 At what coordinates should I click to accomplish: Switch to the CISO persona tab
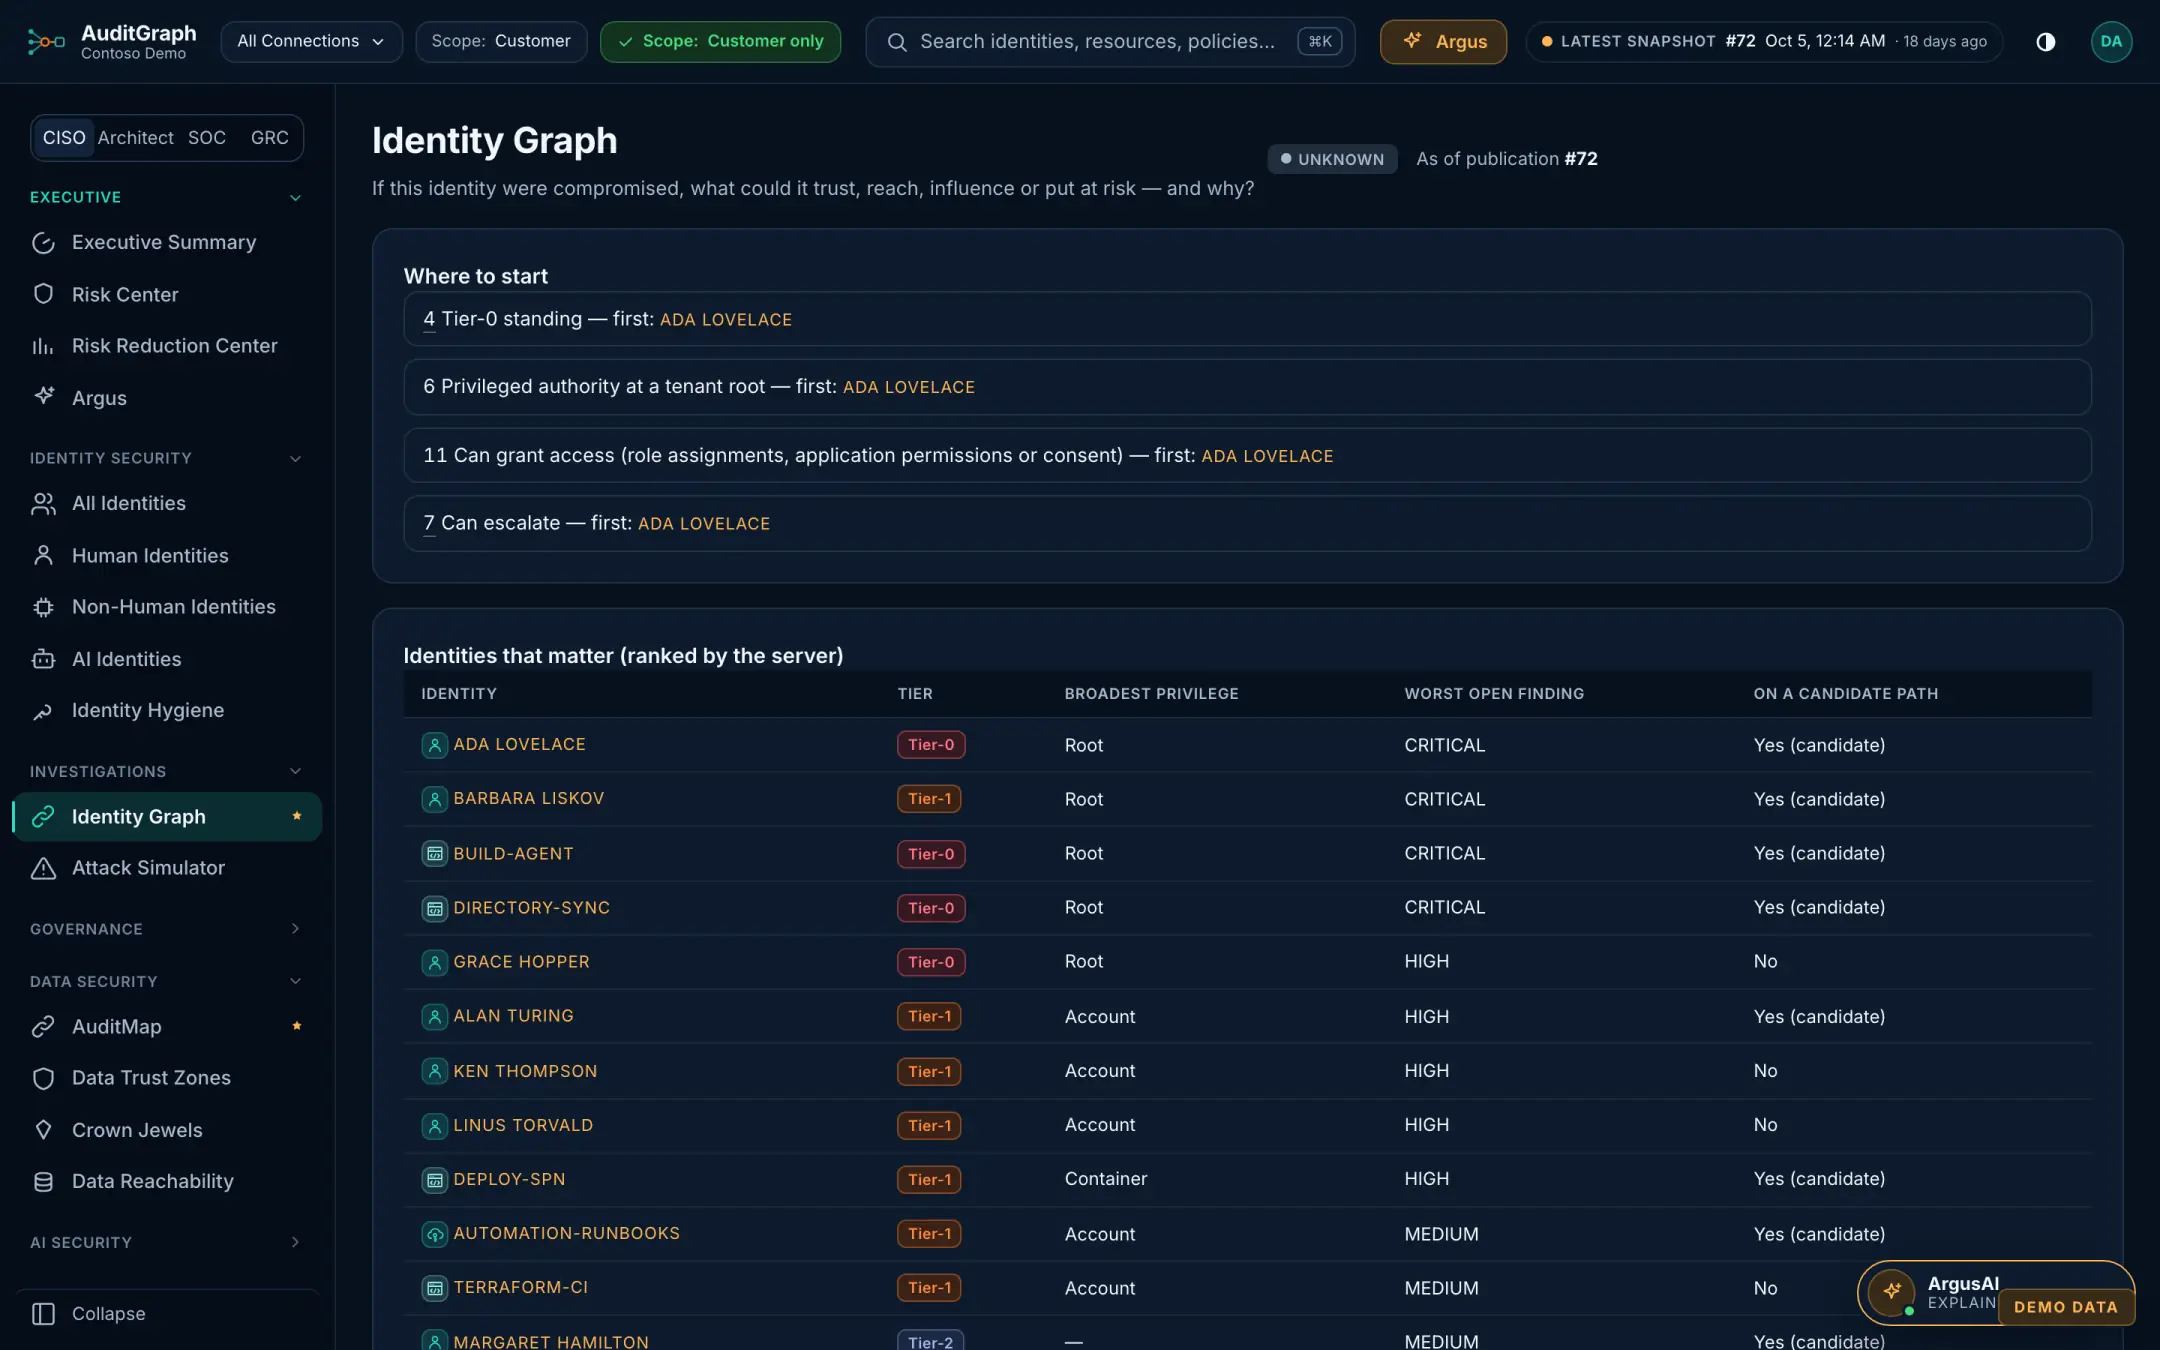click(64, 138)
